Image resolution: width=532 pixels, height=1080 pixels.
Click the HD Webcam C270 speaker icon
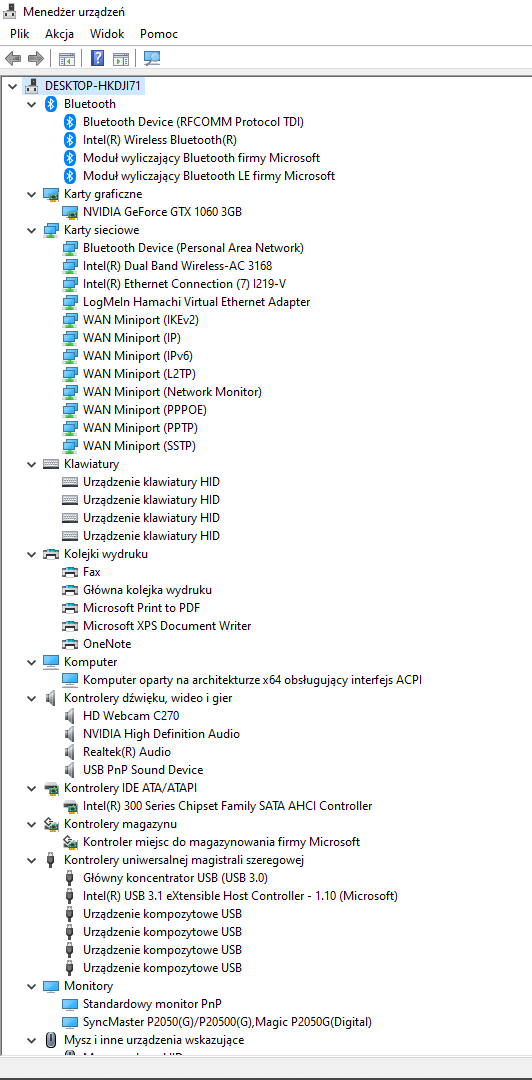[70, 716]
